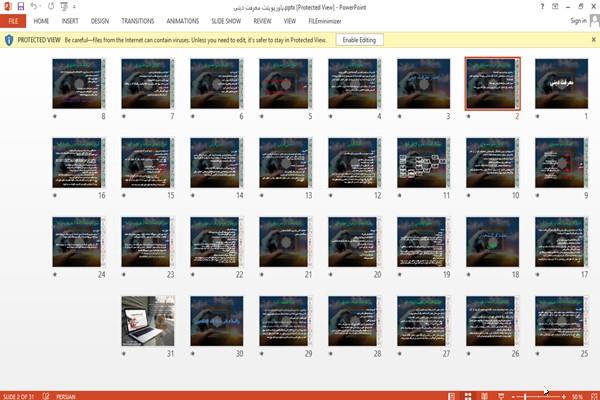Click the PowerPoint application icon
This screenshot has height=400, width=600.
pyautogui.click(x=7, y=6)
